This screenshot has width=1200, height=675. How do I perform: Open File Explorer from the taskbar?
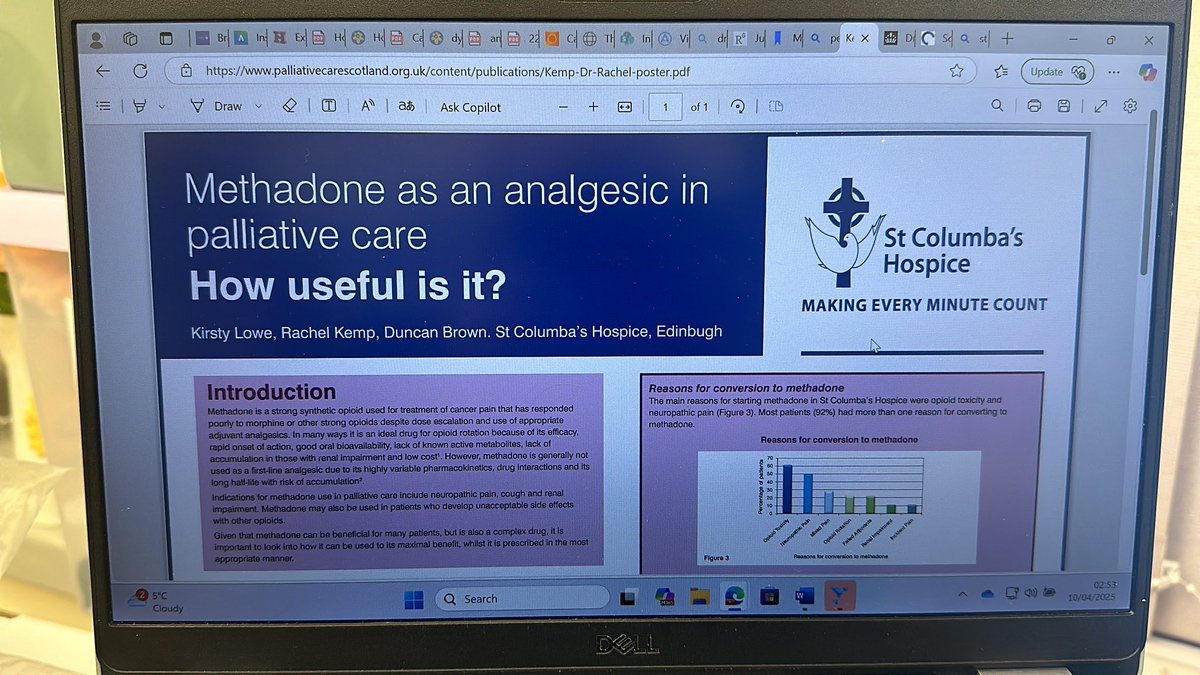pyautogui.click(x=700, y=598)
